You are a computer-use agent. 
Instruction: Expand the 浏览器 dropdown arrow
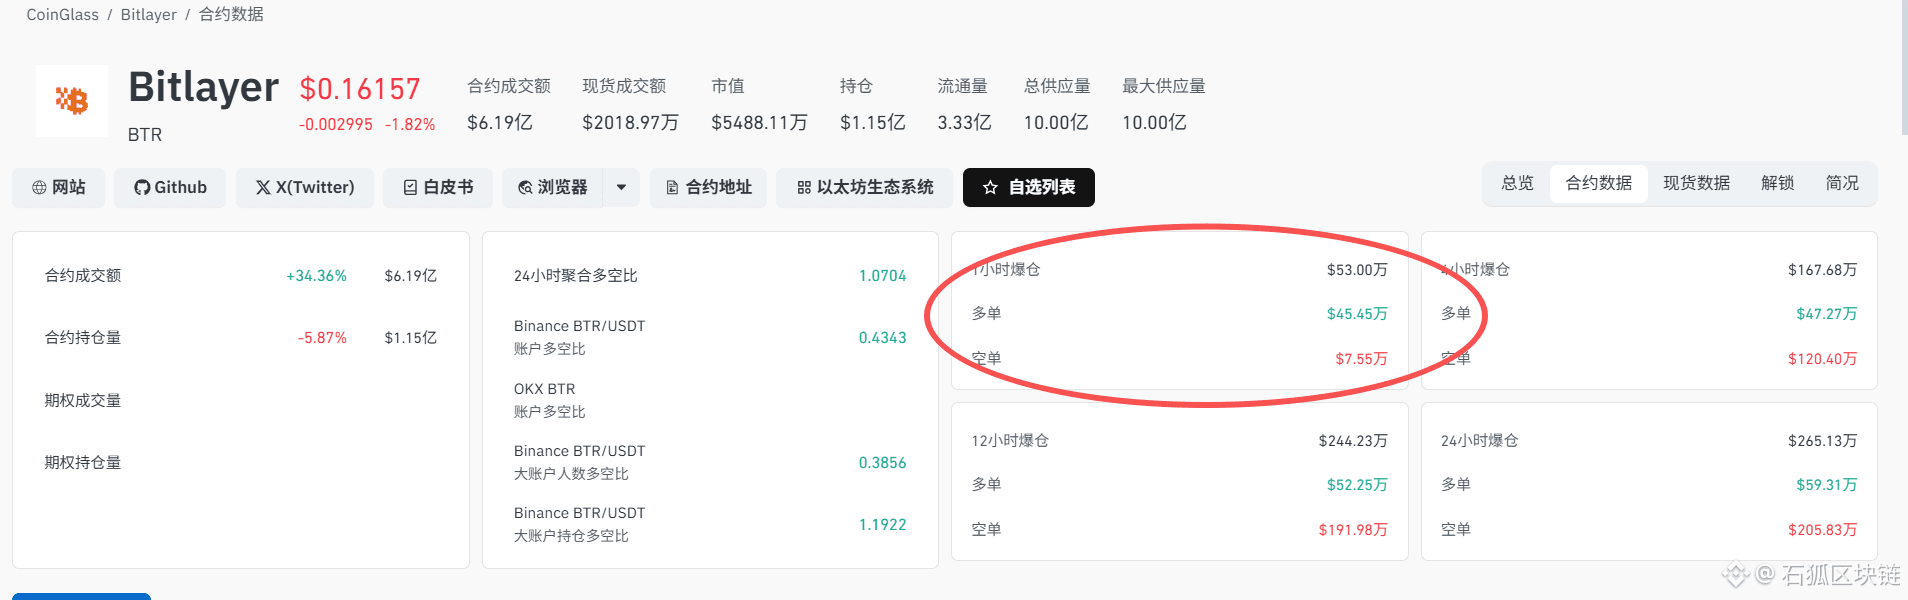[621, 188]
